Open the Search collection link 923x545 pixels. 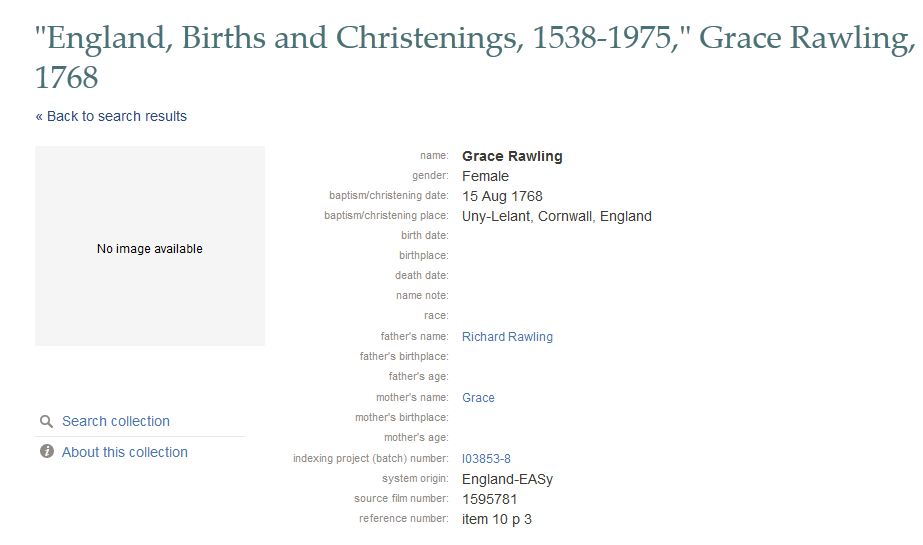click(x=116, y=421)
